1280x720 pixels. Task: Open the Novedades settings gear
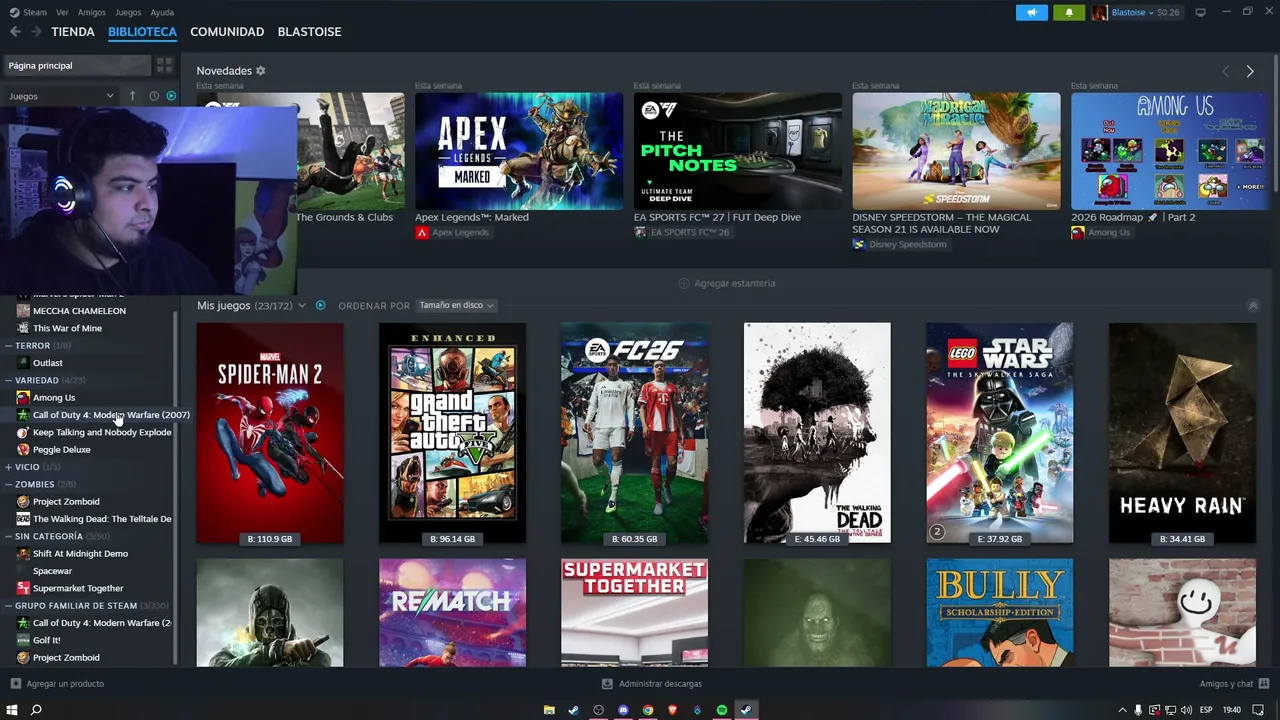pyautogui.click(x=261, y=71)
